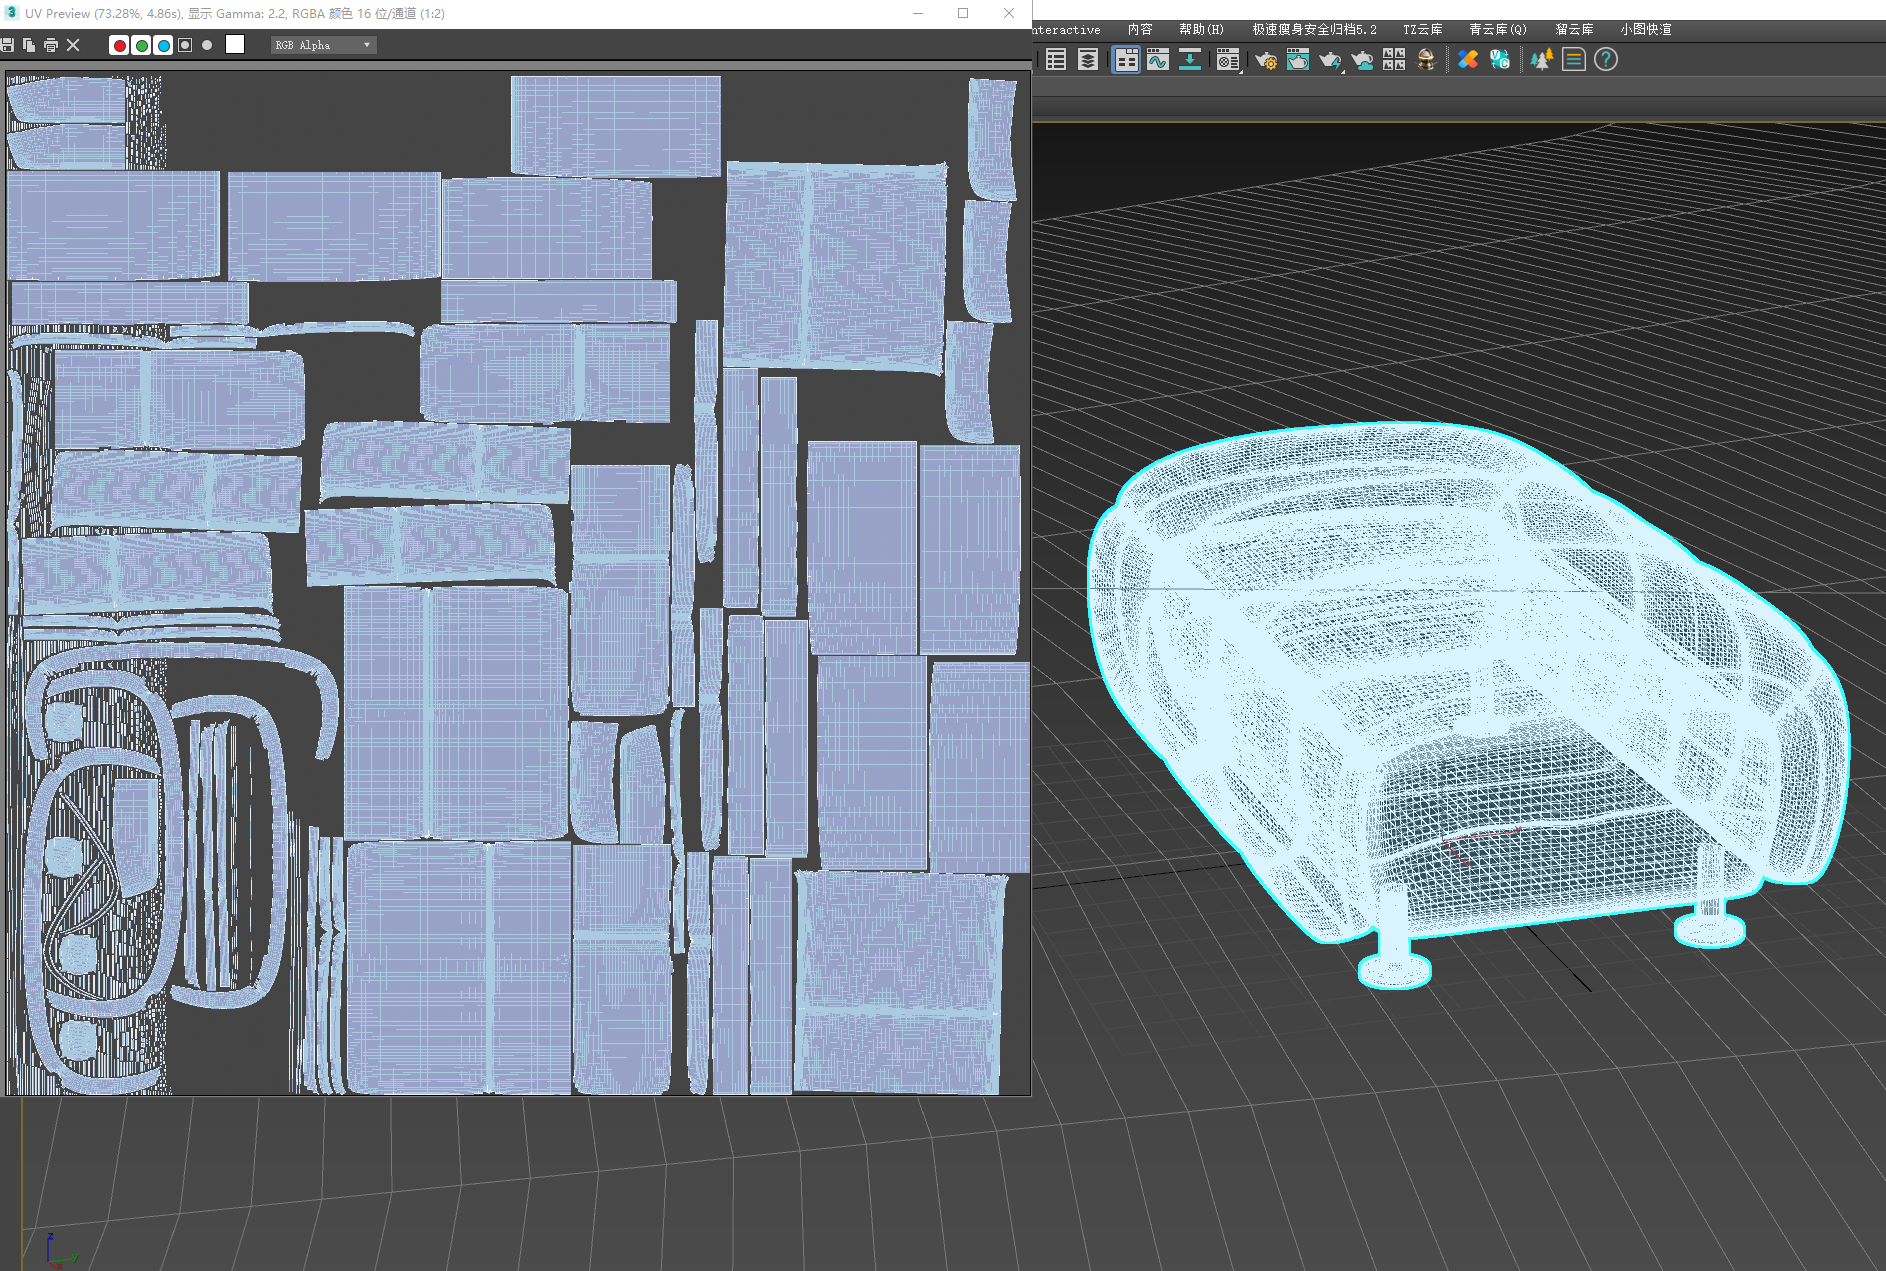Click the white color swatch
1886x1271 pixels.
[x=235, y=44]
